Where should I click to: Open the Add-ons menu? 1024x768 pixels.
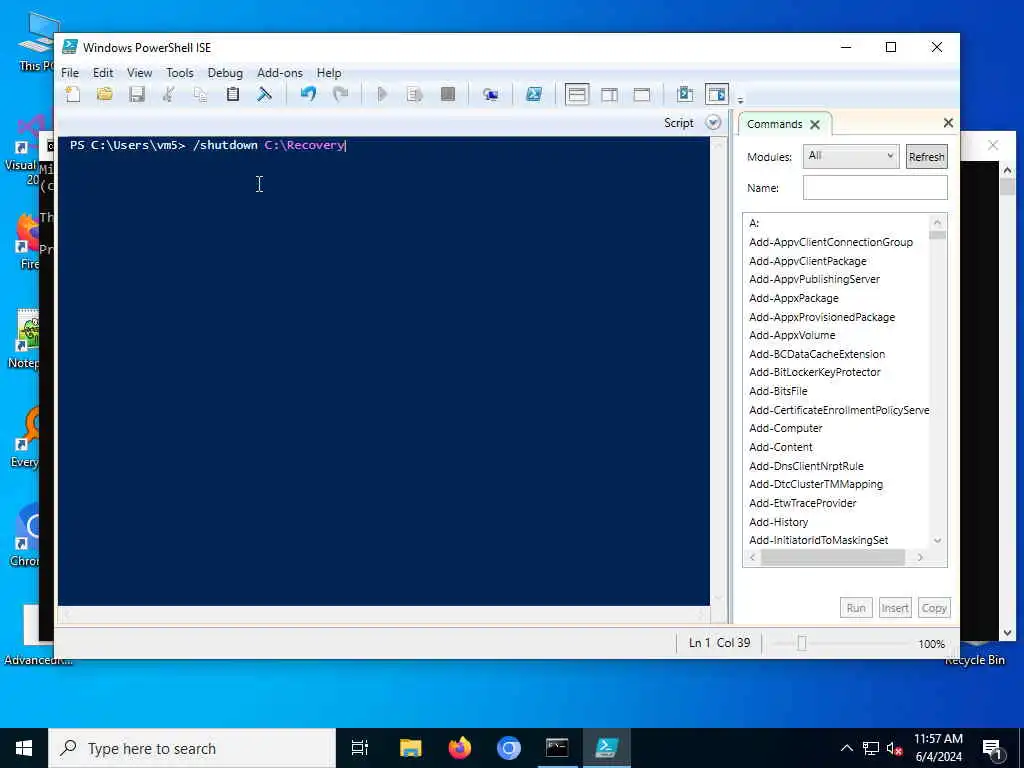[x=280, y=72]
